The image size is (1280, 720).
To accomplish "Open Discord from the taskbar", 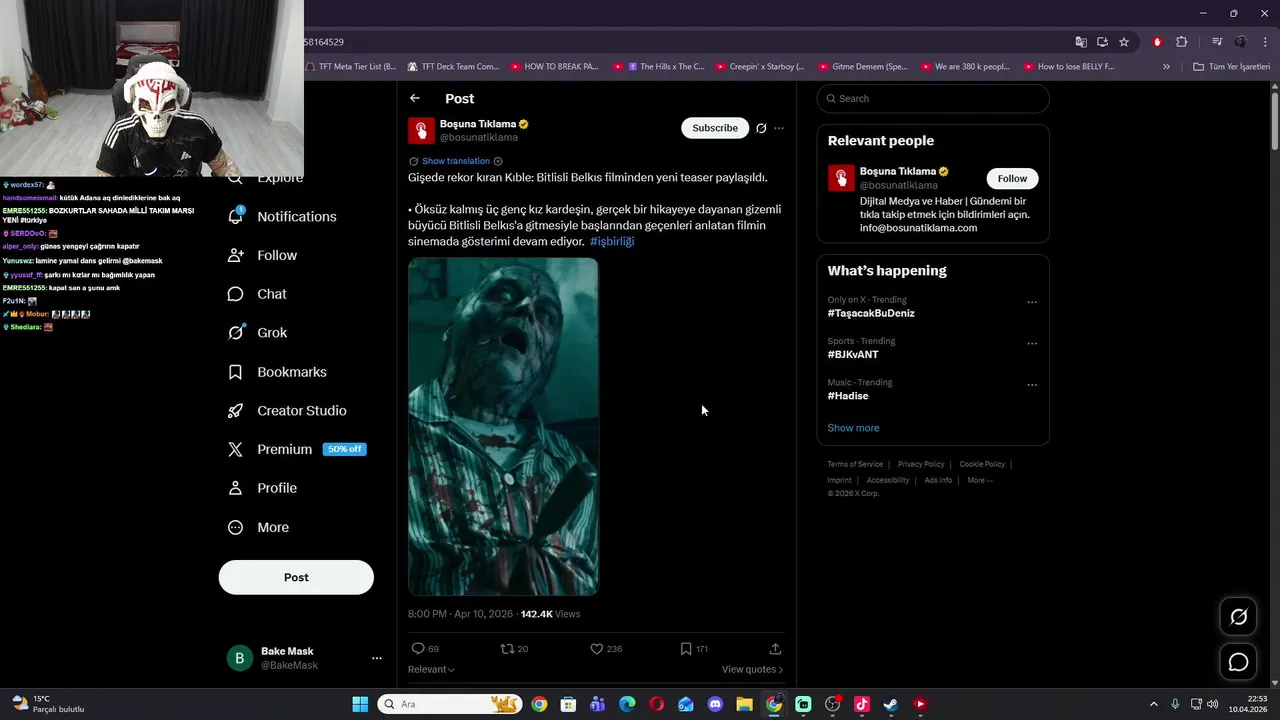I will [715, 704].
